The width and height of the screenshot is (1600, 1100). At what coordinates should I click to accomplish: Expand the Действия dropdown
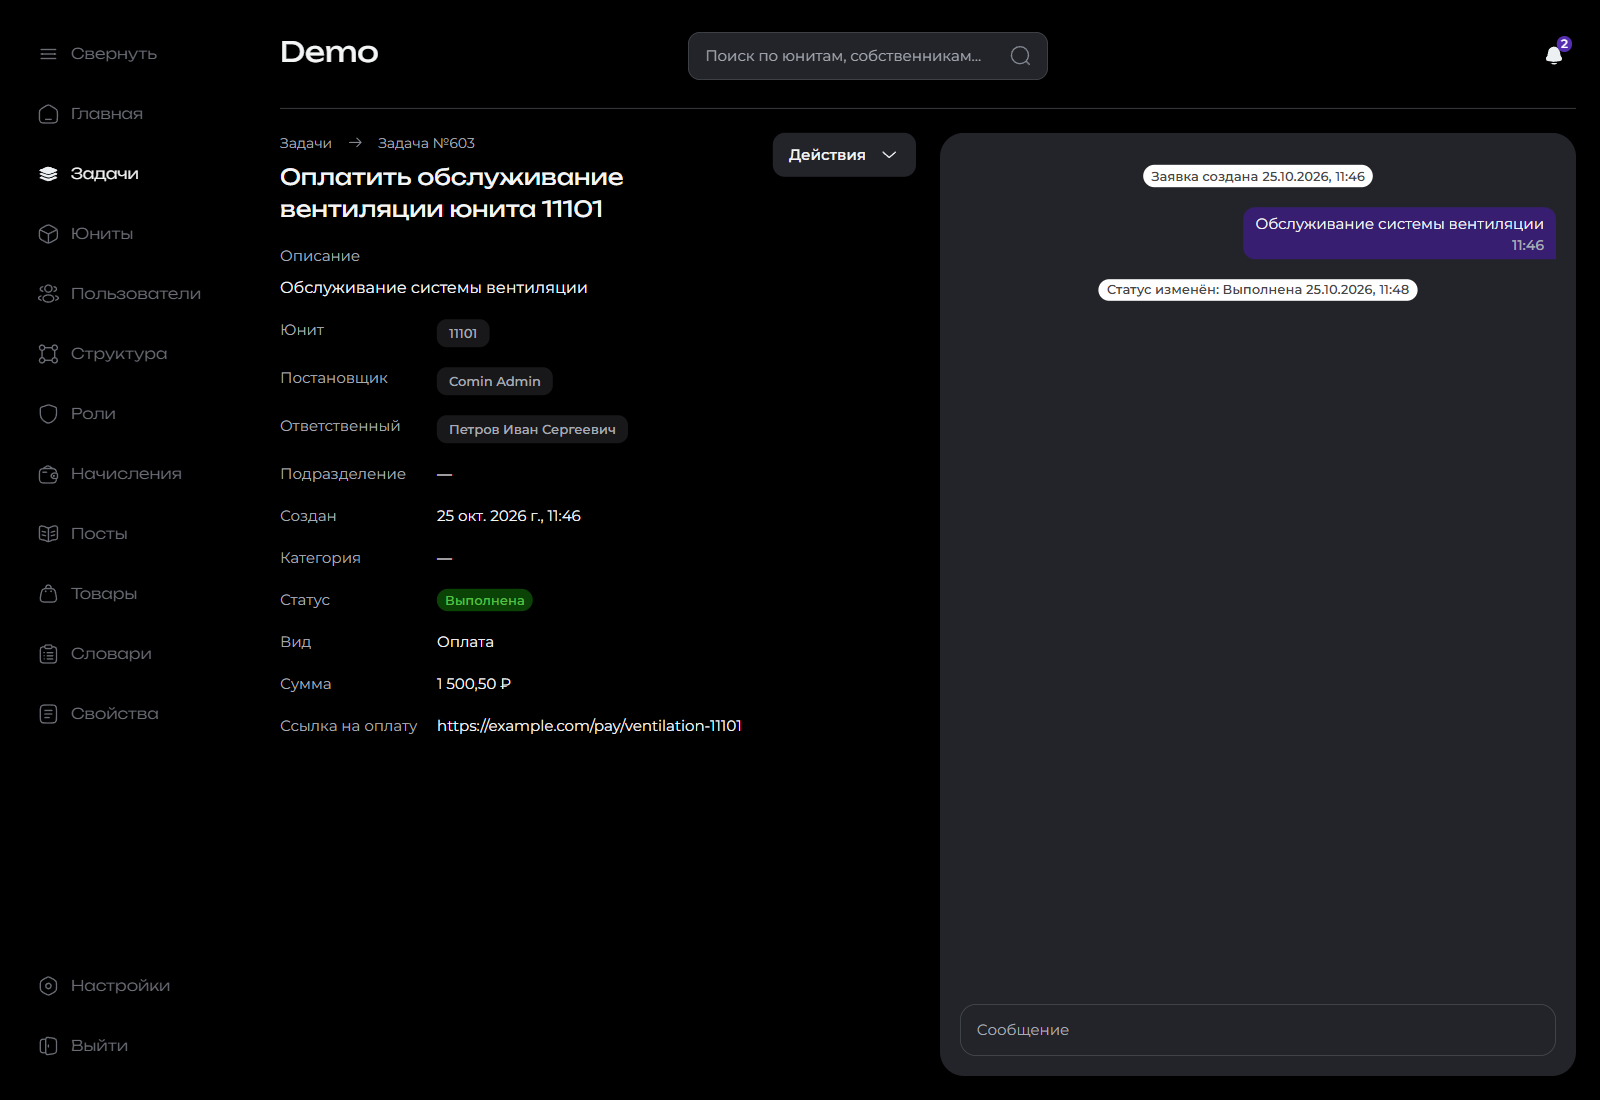click(844, 155)
